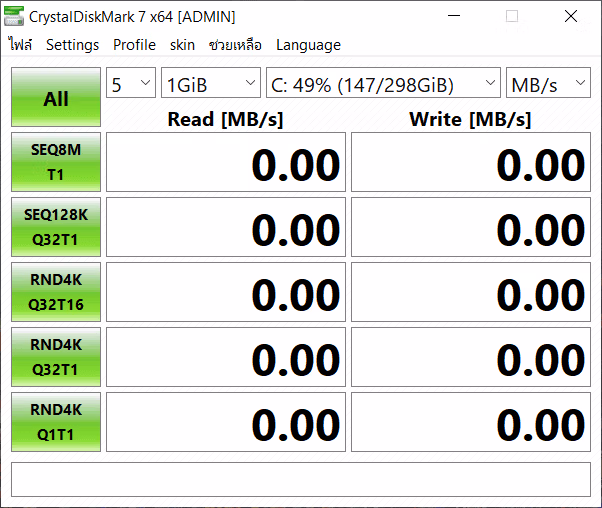Expand the MB/s unit dropdown
The image size is (602, 508).
pos(548,83)
